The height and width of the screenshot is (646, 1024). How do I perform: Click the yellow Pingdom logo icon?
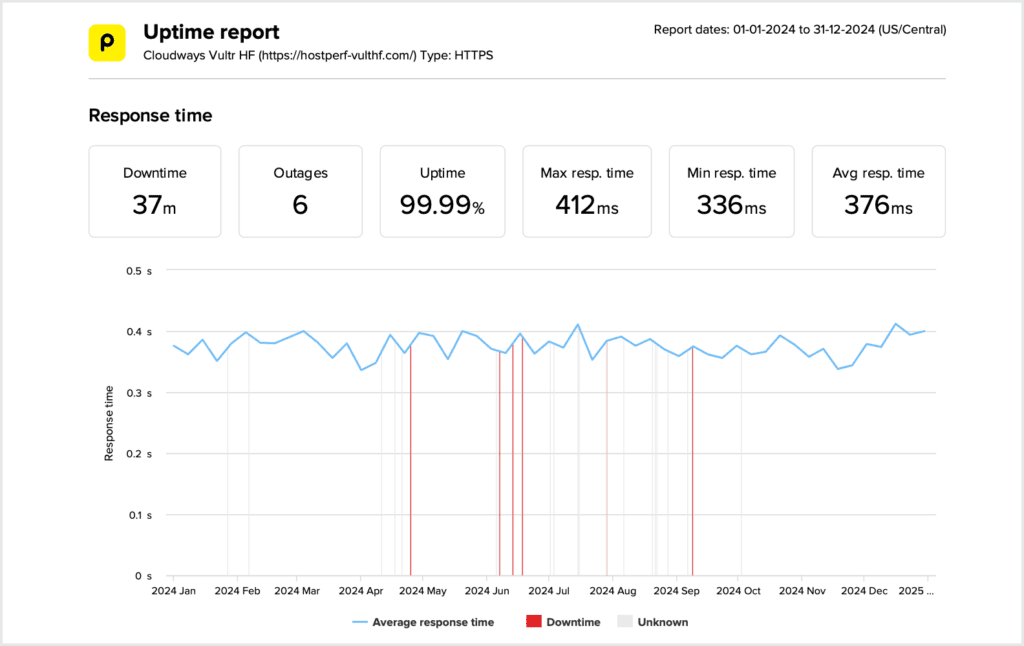(107, 43)
